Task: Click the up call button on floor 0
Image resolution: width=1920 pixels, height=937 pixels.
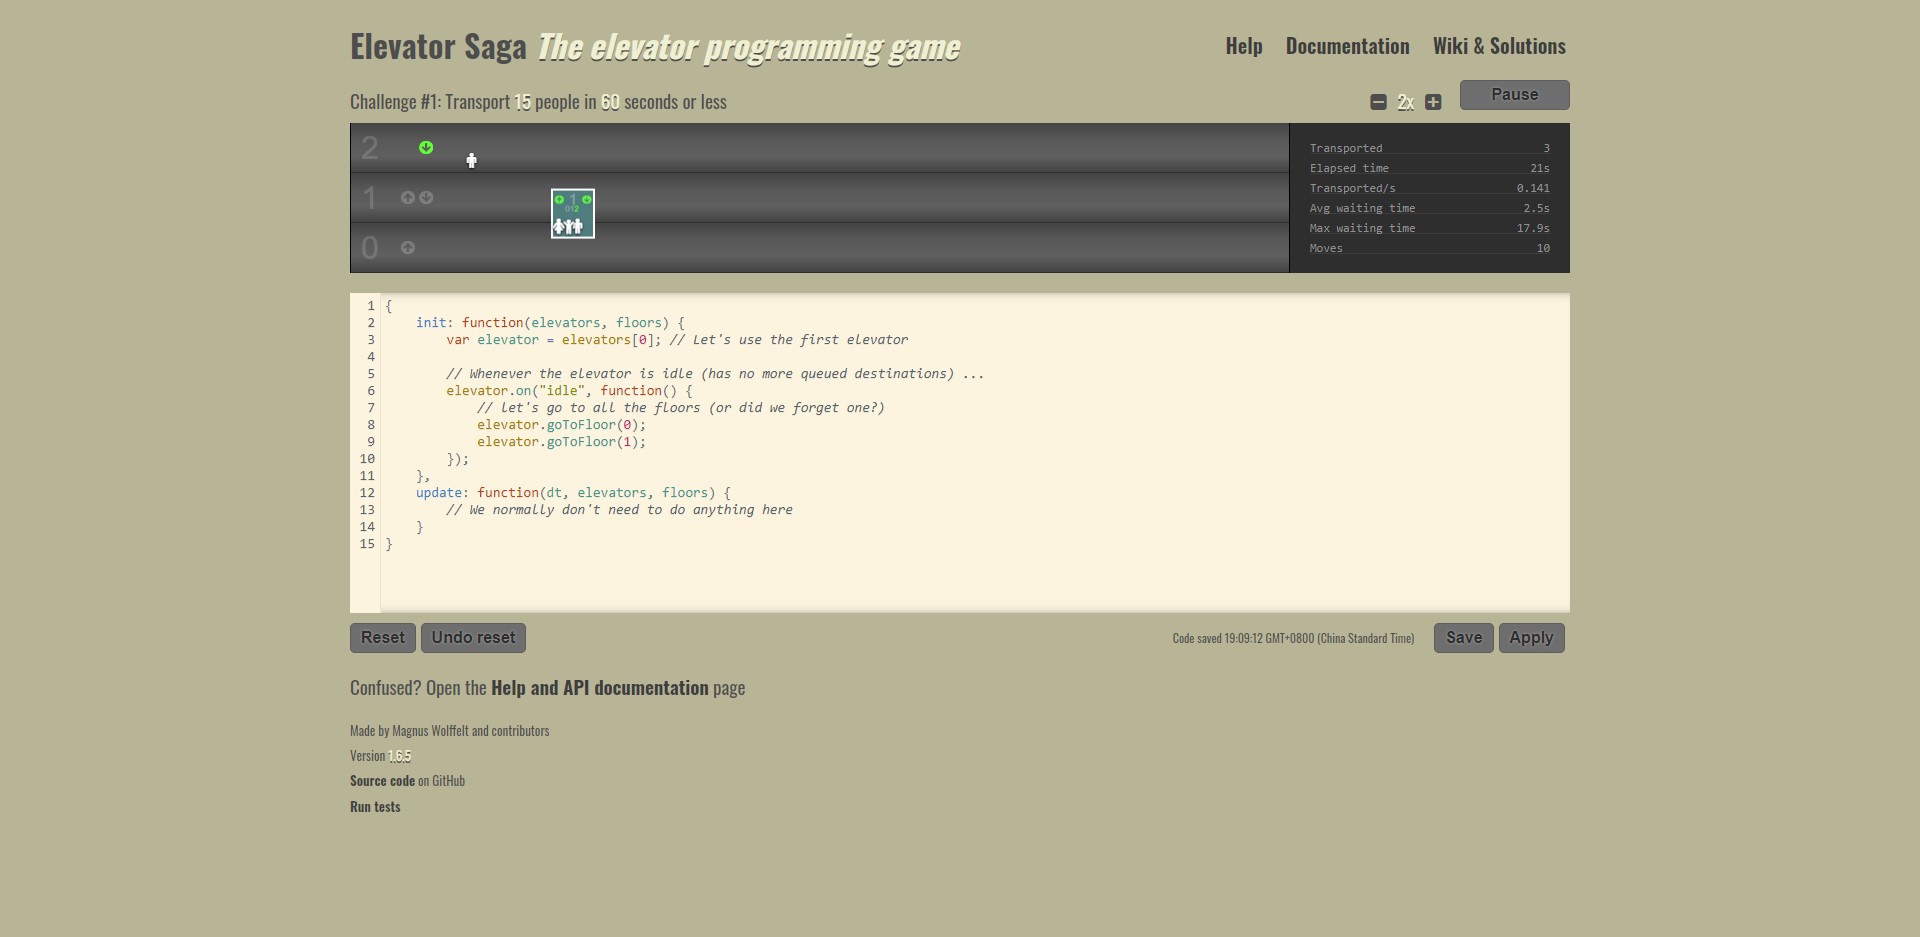Action: coord(408,248)
